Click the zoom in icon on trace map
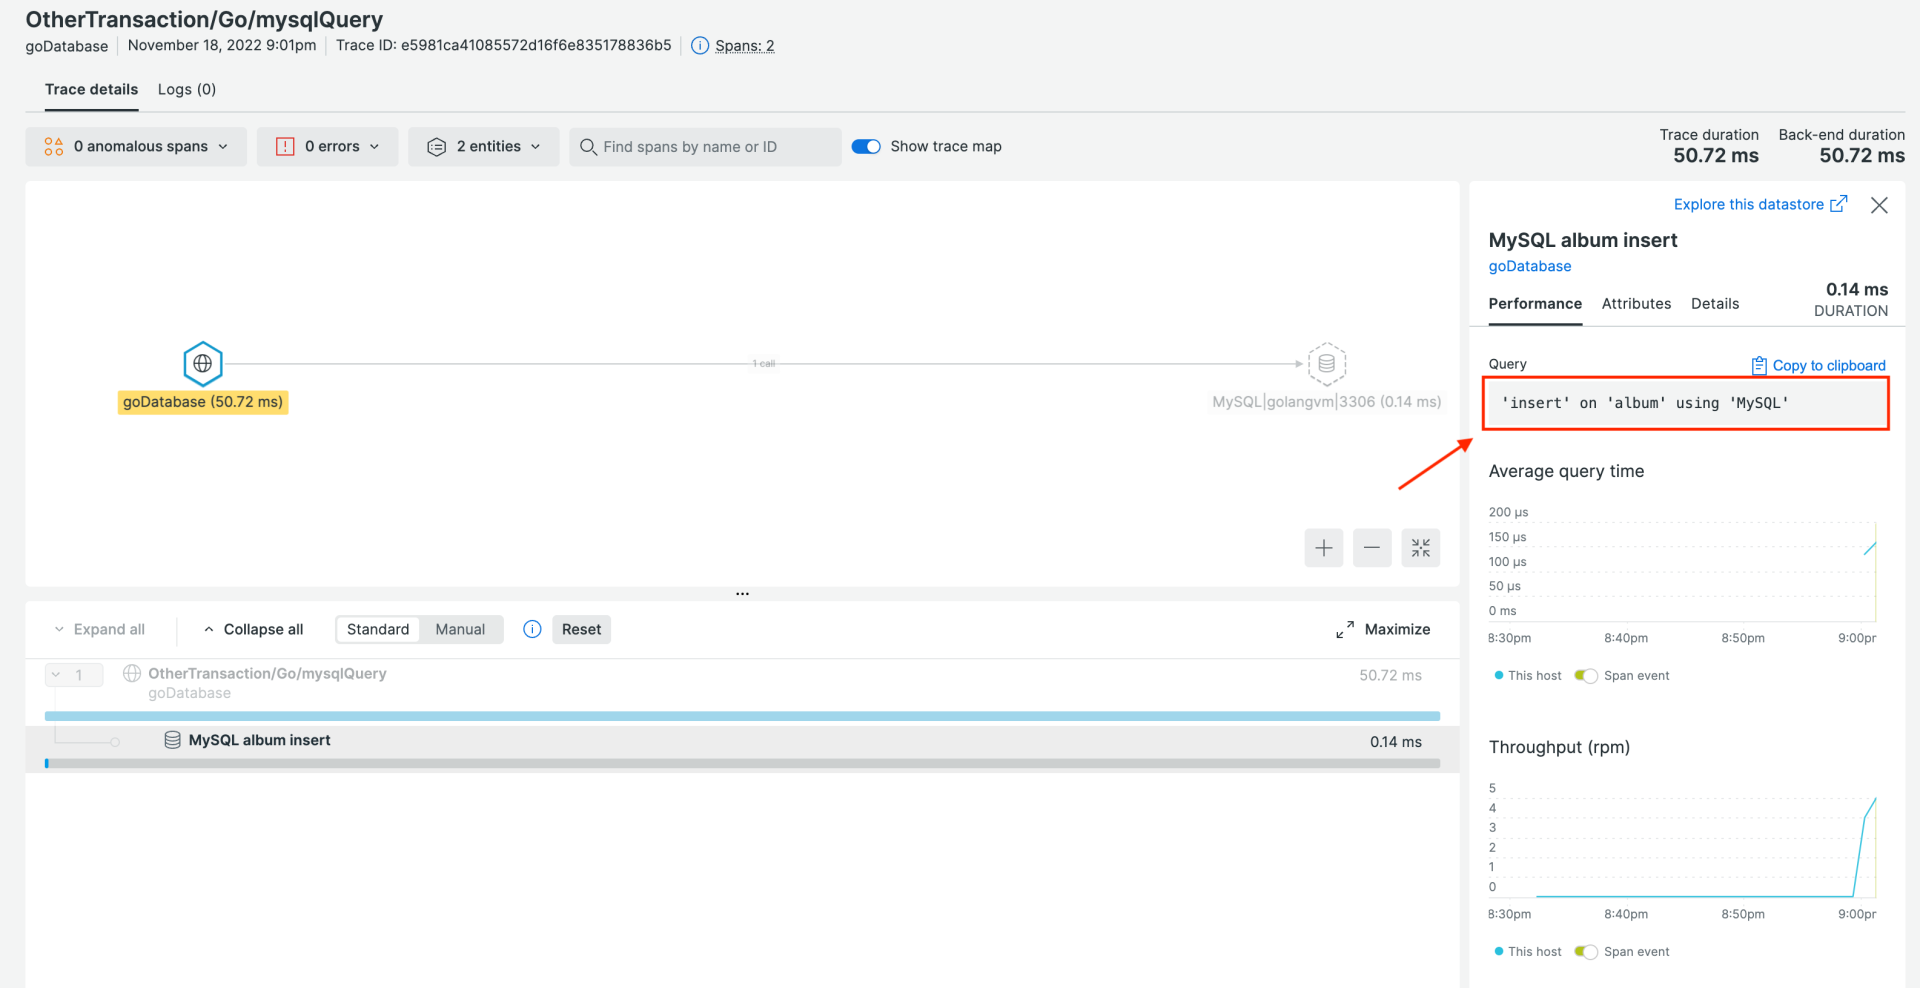Viewport: 1920px width, 988px height. (1323, 547)
